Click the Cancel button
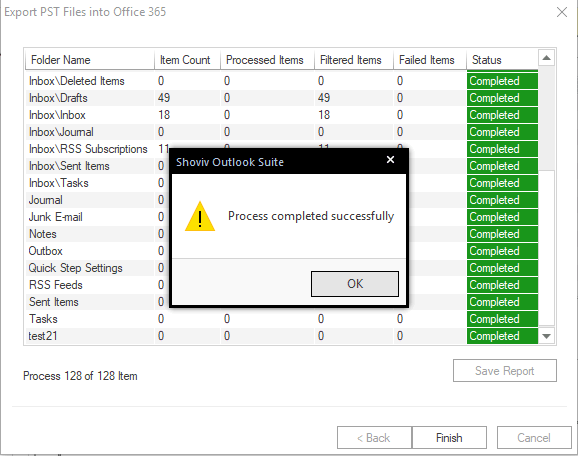This screenshot has height=456, width=578. [x=534, y=438]
